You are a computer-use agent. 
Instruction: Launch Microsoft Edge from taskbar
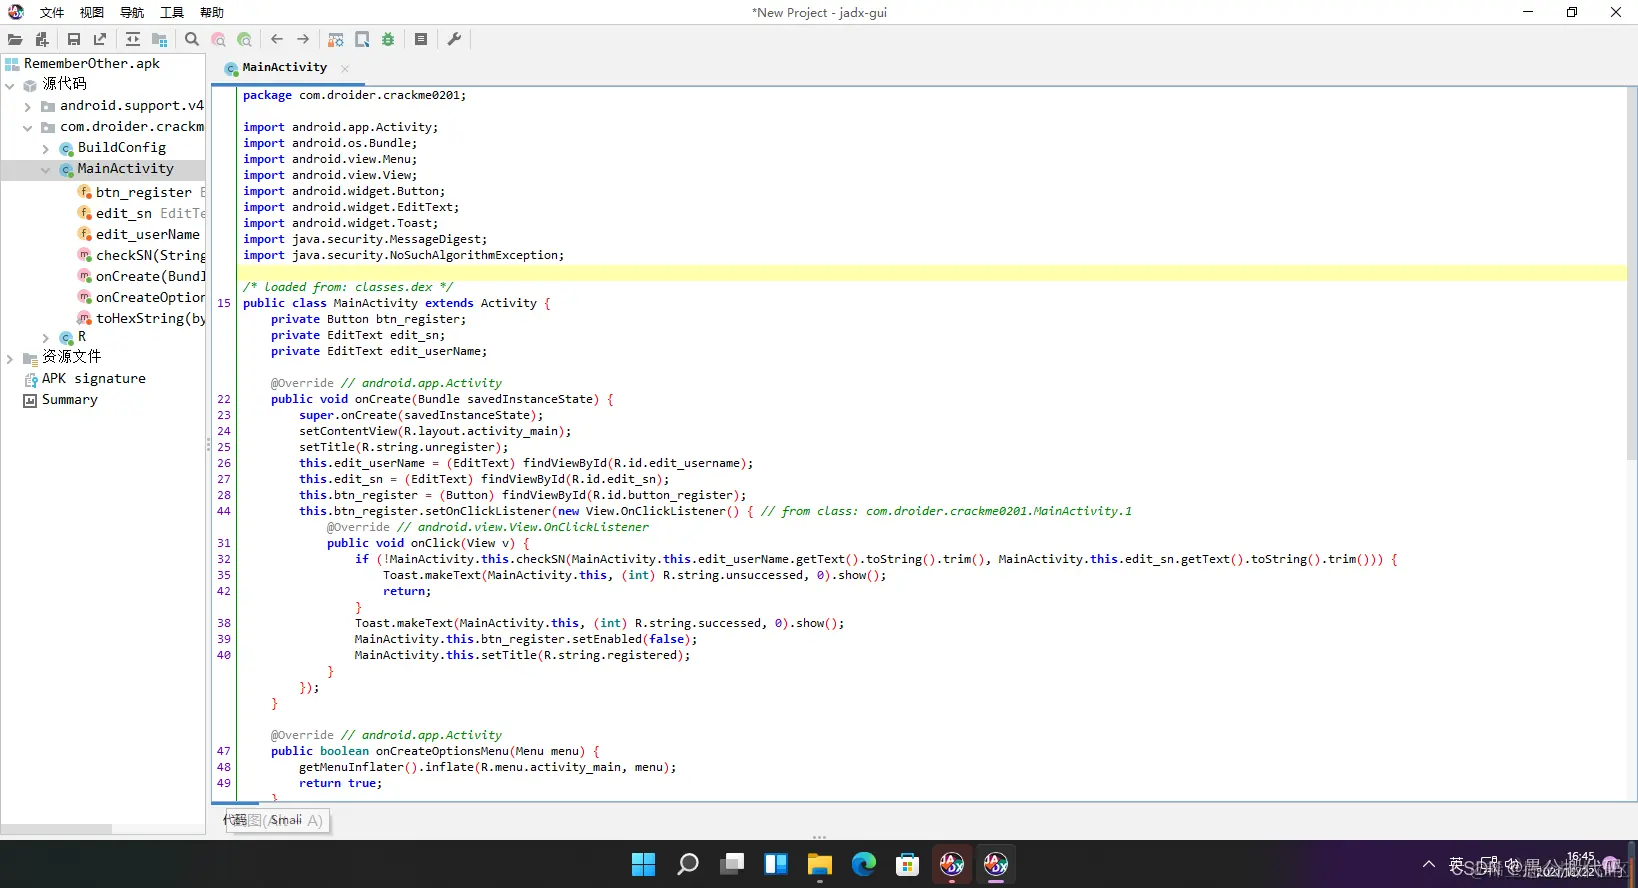pyautogui.click(x=864, y=864)
